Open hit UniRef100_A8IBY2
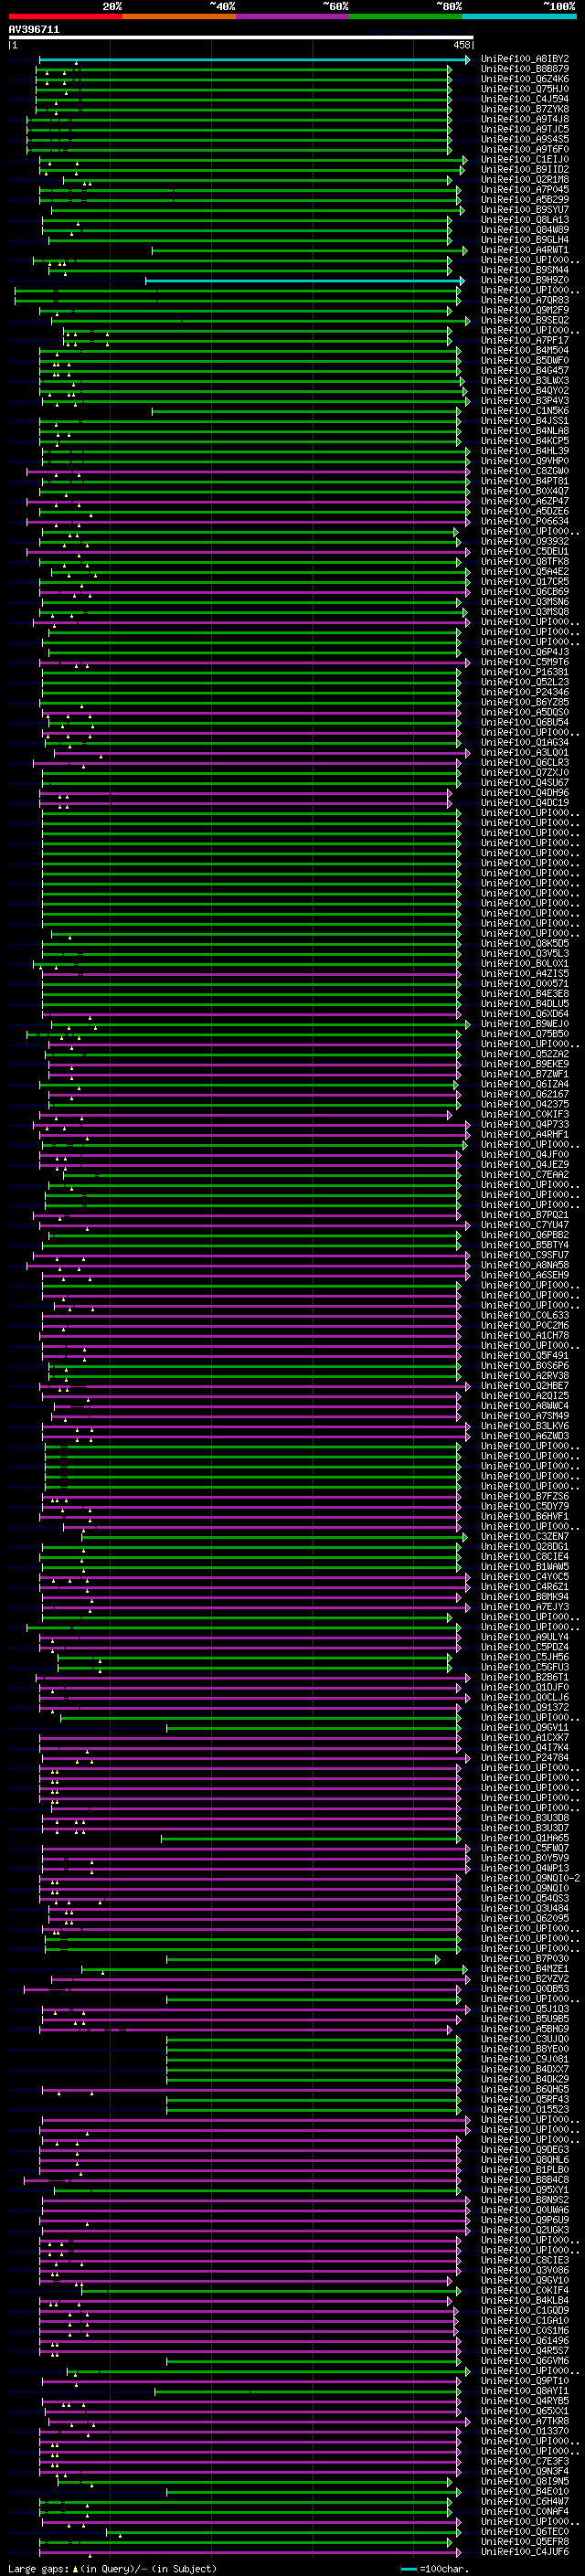This screenshot has height=2576, width=585. coord(525,60)
